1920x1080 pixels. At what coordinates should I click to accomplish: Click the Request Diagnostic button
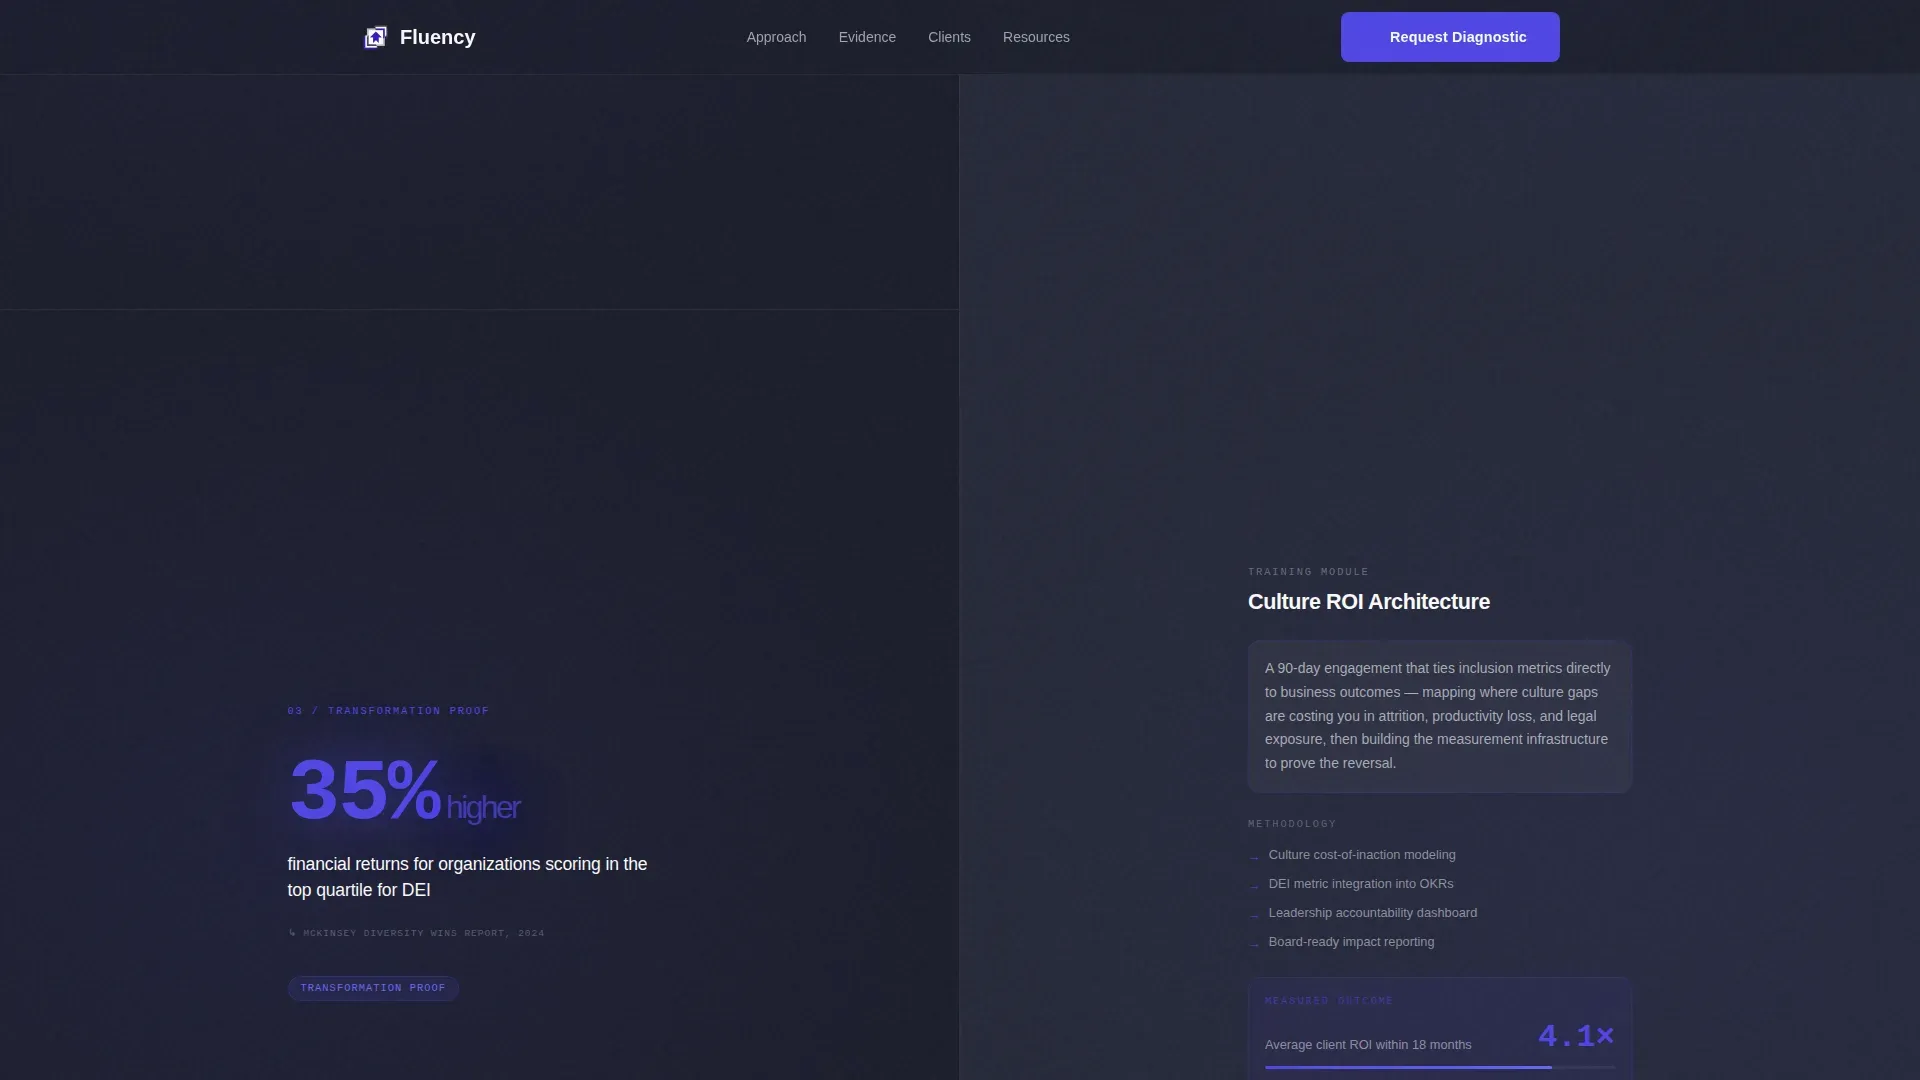(x=1450, y=37)
